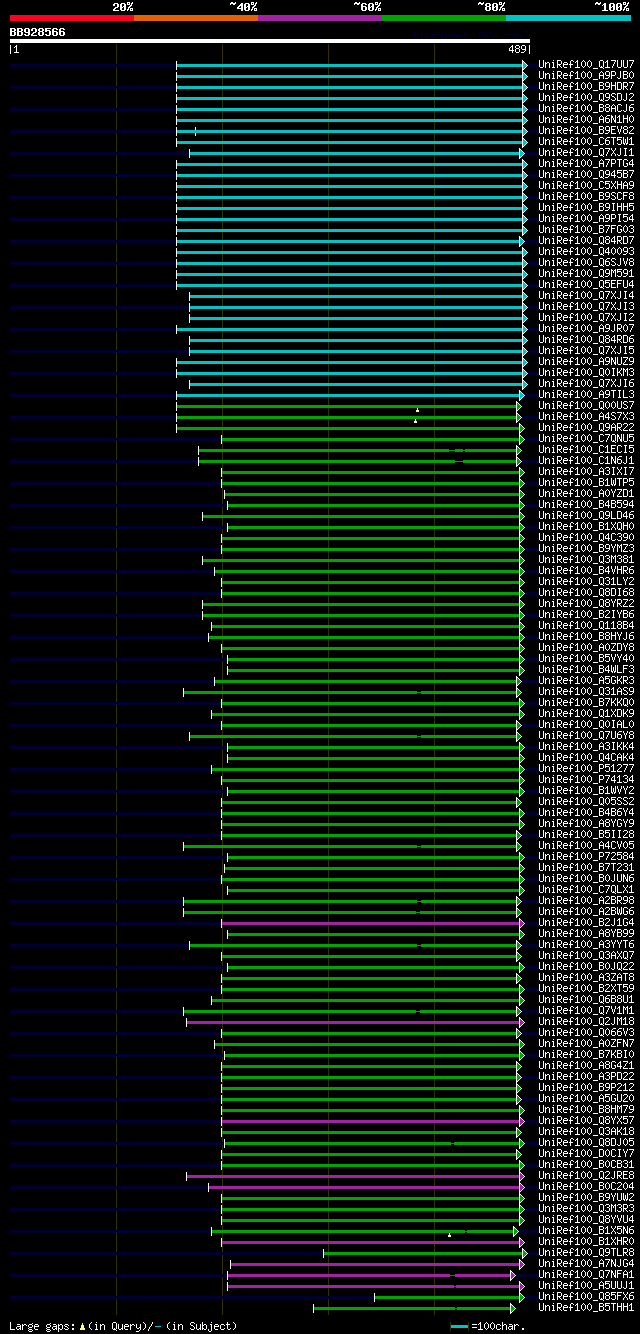Image resolution: width=640 pixels, height=1334 pixels.
Task: Click the query gap marker on the UniRef100_B1X5N6 bar
Action: (450, 1235)
